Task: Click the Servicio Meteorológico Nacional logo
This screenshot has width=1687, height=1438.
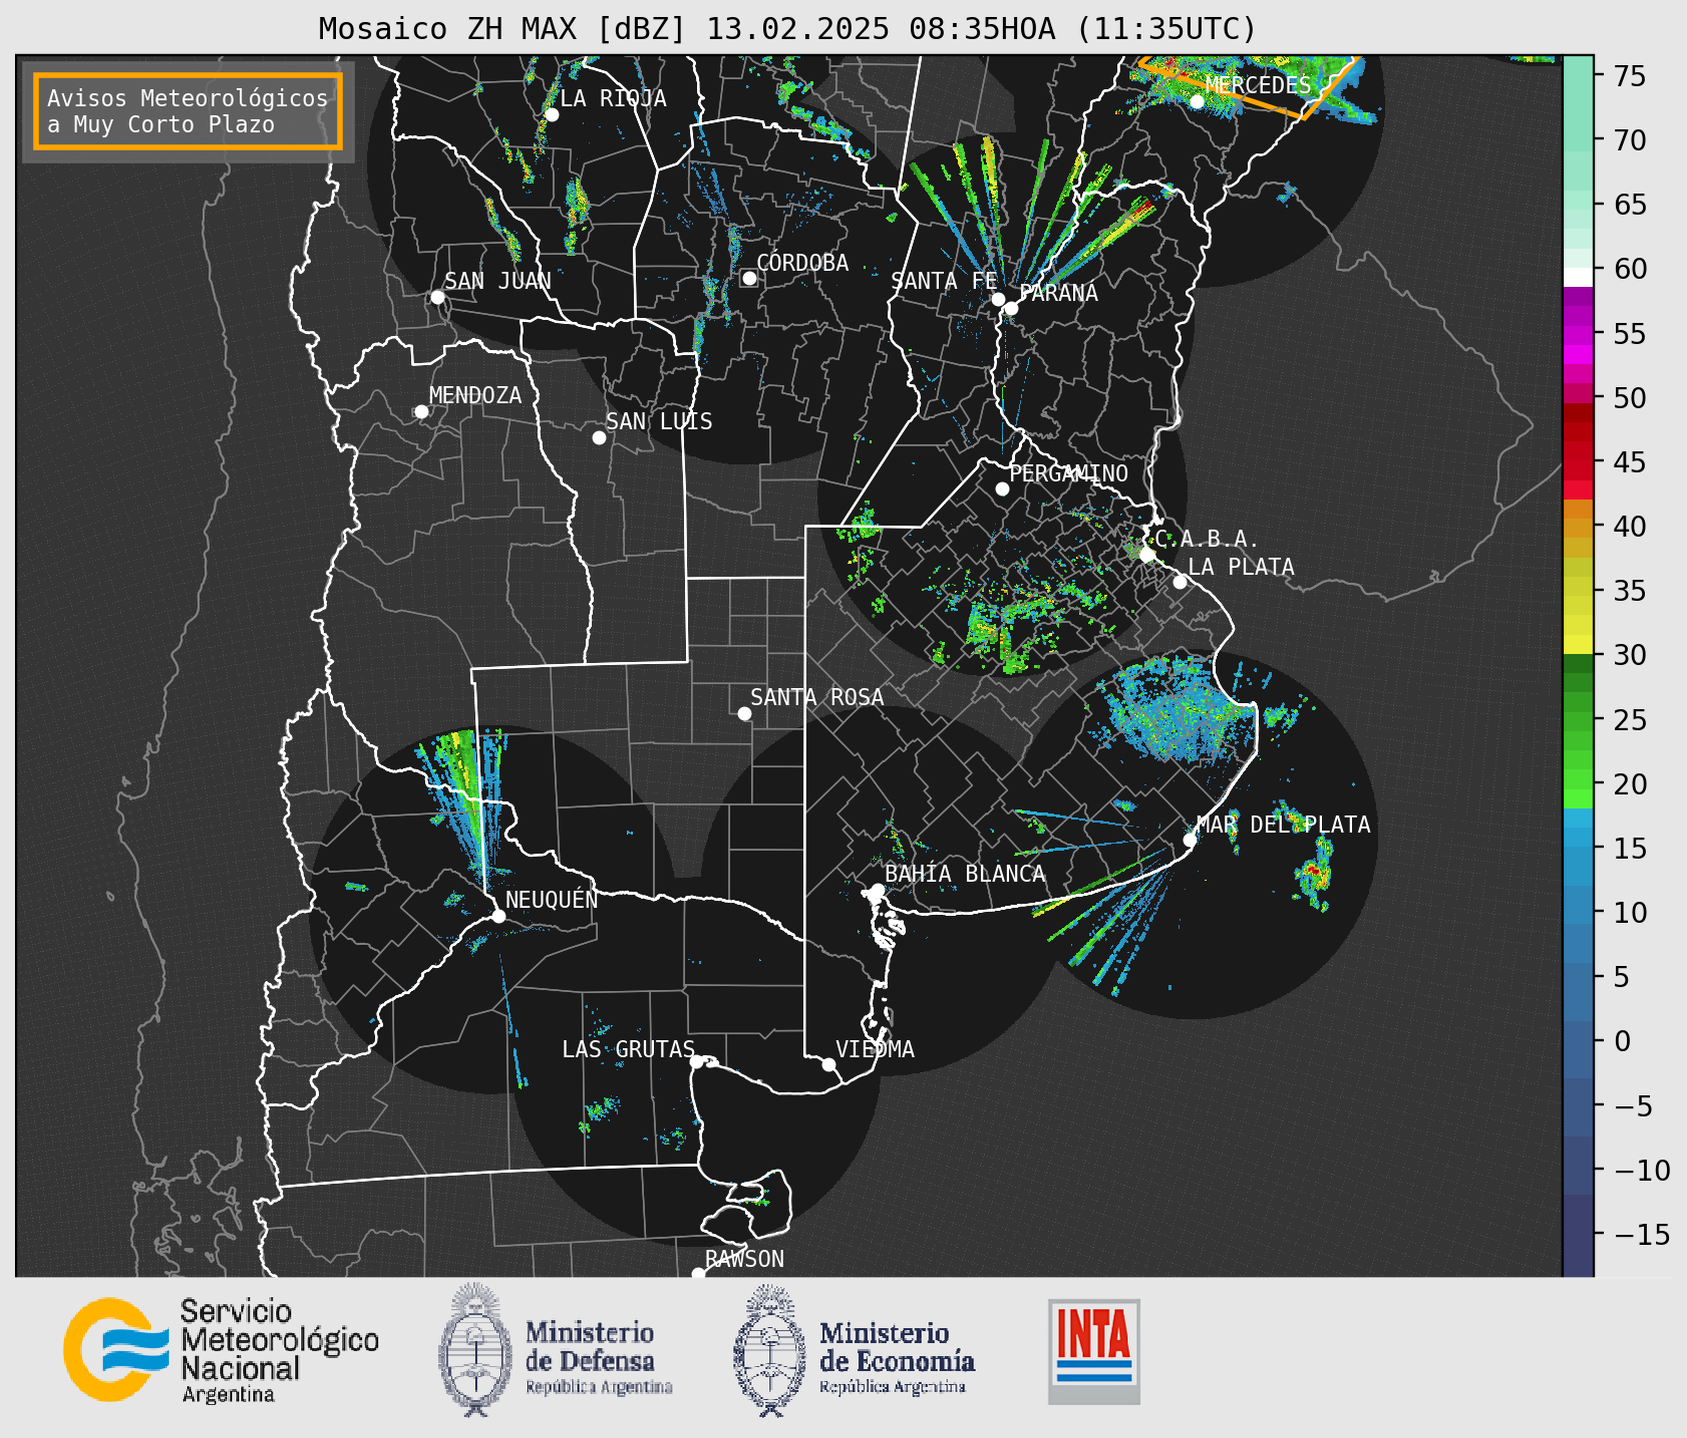Action: click(x=221, y=1351)
